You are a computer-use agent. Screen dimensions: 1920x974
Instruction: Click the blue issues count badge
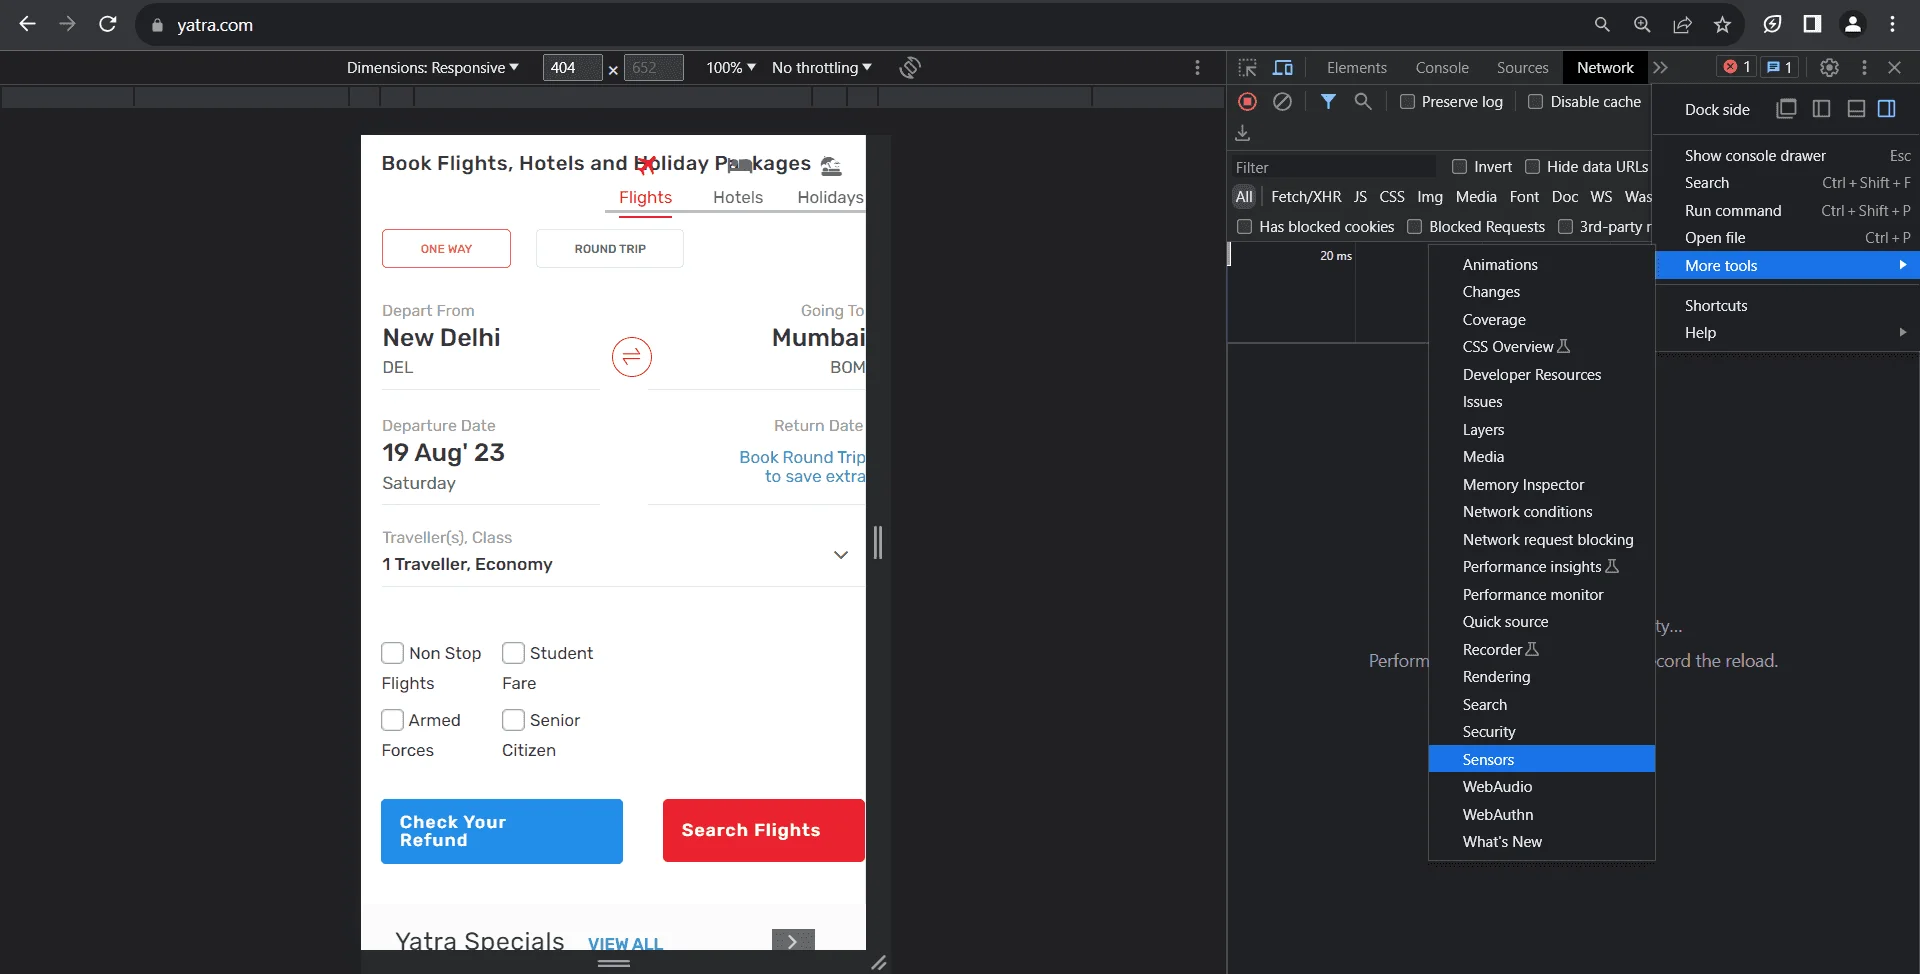[1780, 67]
